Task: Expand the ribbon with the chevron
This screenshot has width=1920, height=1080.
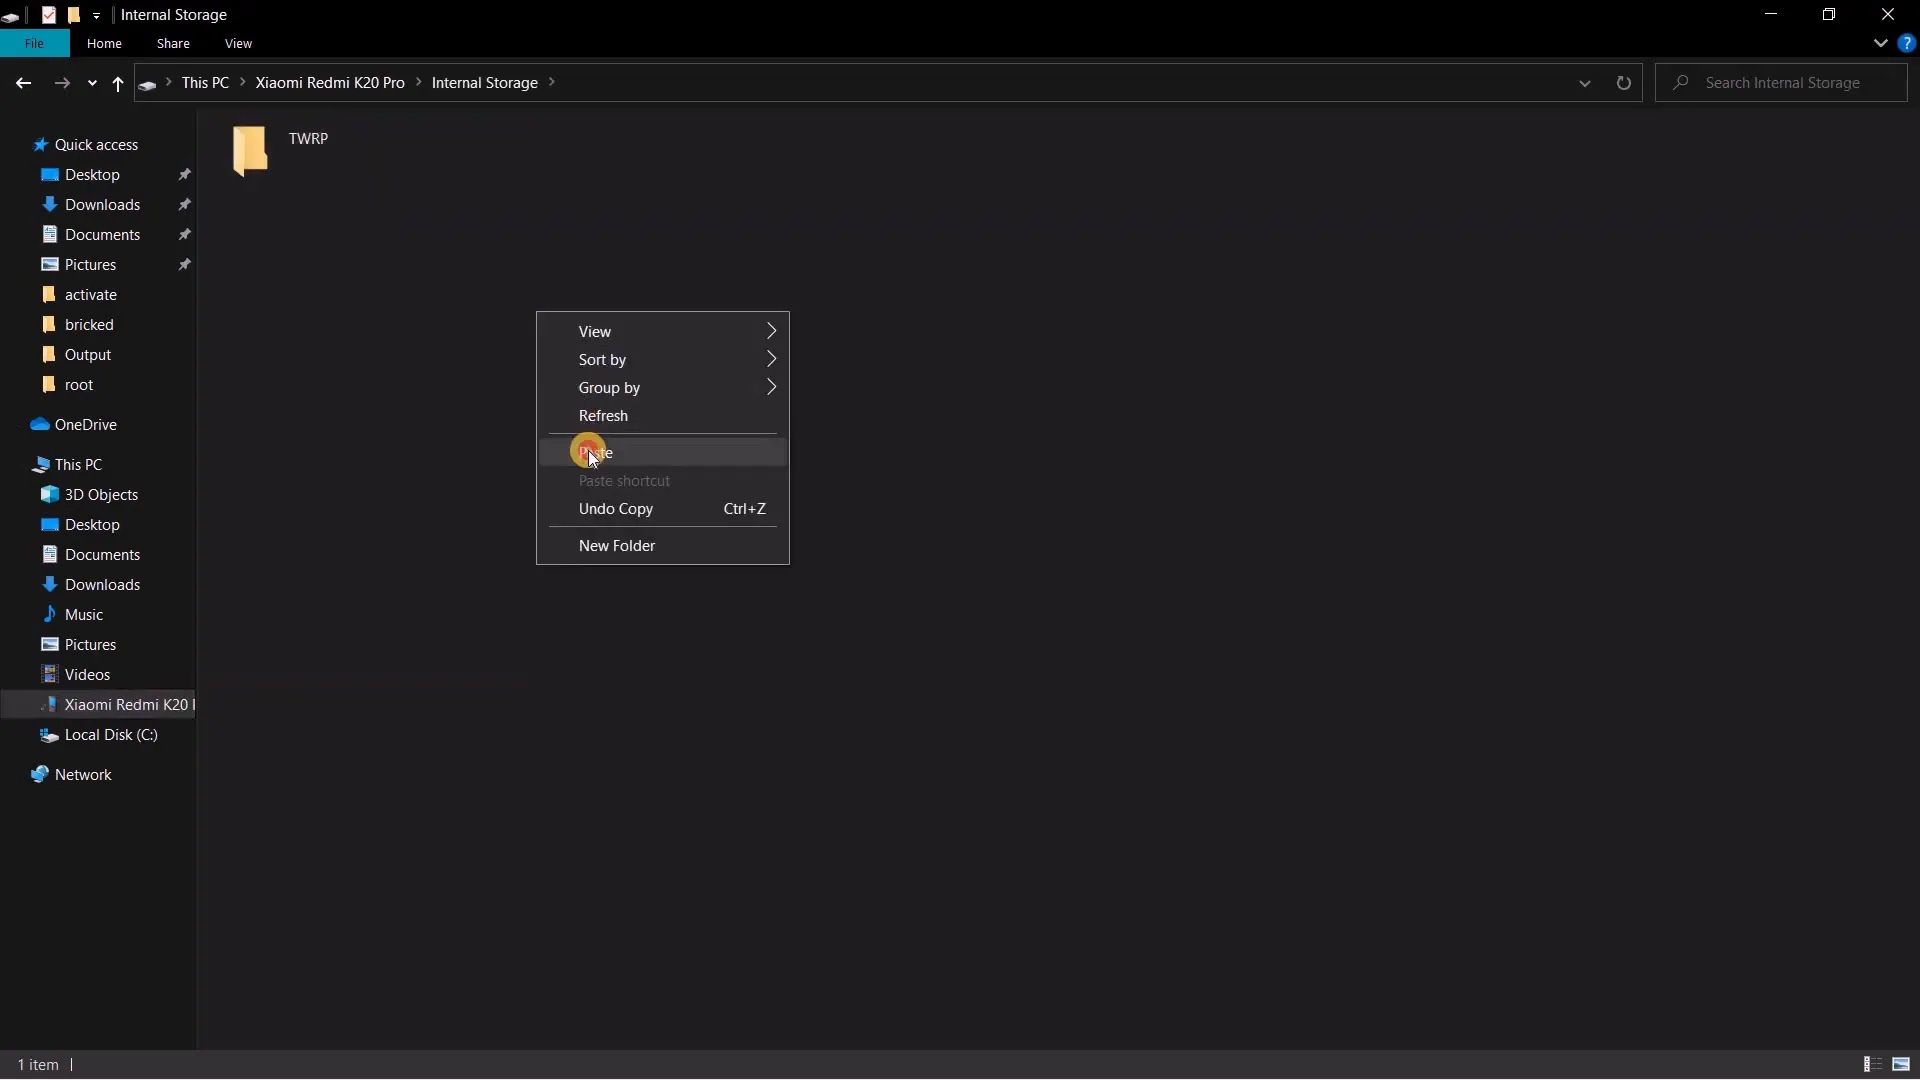Action: tap(1880, 44)
